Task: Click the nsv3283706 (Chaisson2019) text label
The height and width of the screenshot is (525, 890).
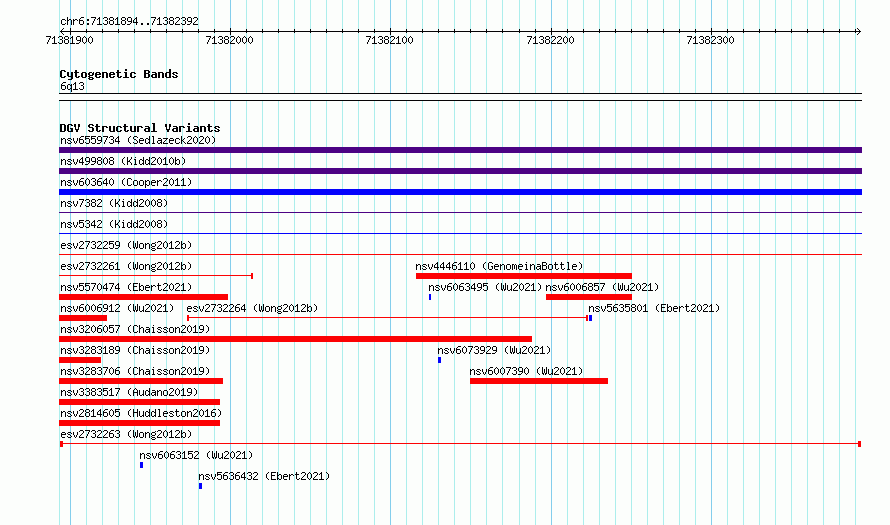Action: [135, 371]
